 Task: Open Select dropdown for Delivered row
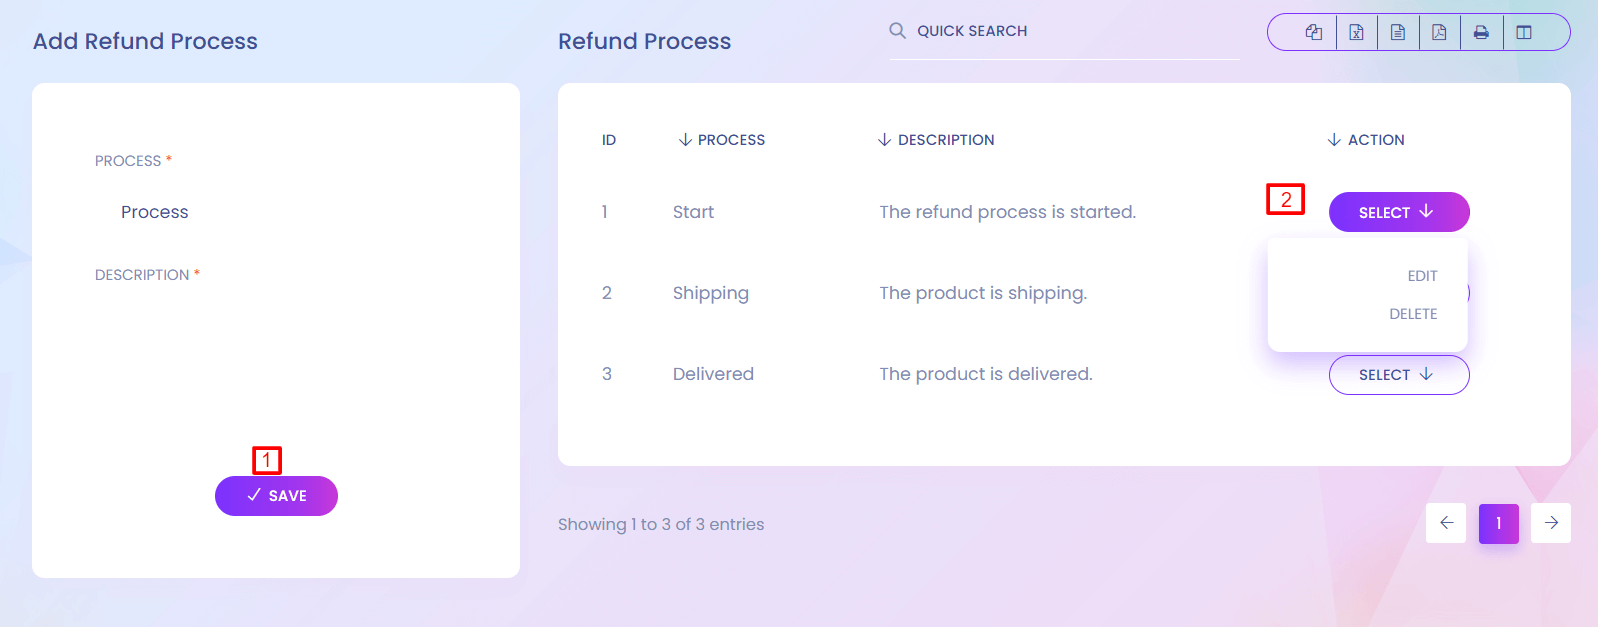point(1398,375)
